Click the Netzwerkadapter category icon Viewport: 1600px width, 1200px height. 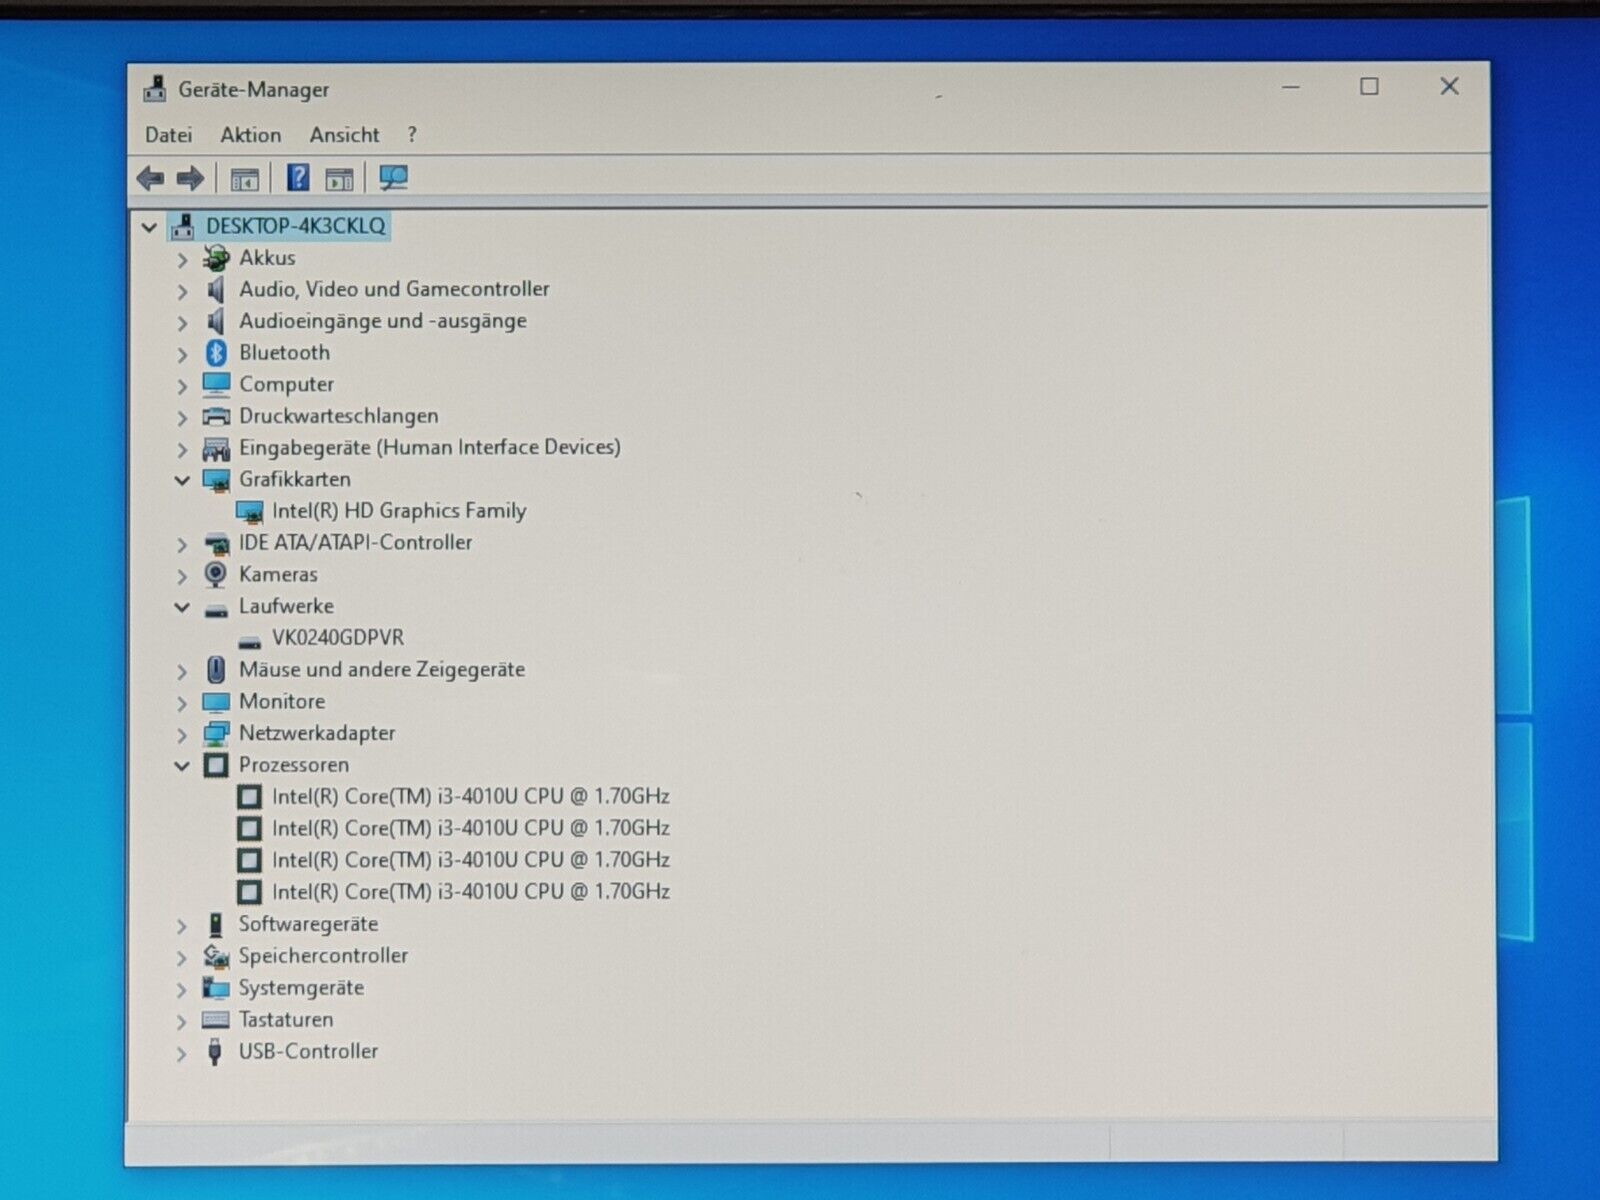[x=216, y=734]
